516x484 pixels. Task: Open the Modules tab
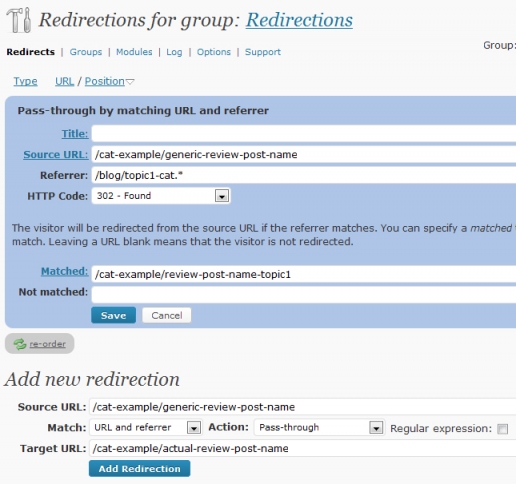tap(134, 52)
